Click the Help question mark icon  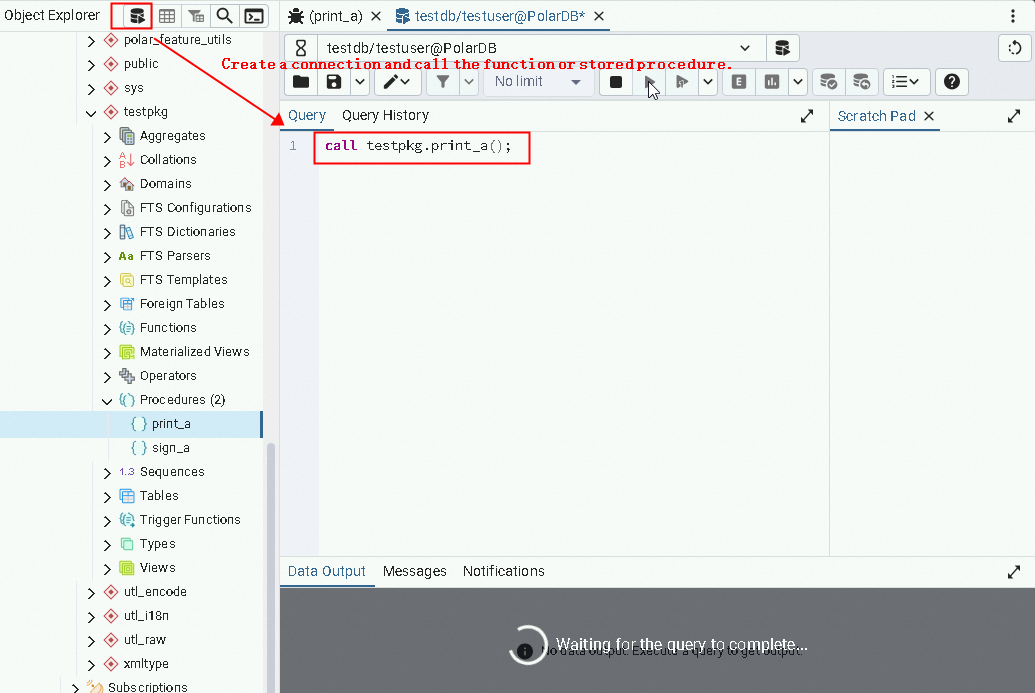pyautogui.click(x=951, y=82)
